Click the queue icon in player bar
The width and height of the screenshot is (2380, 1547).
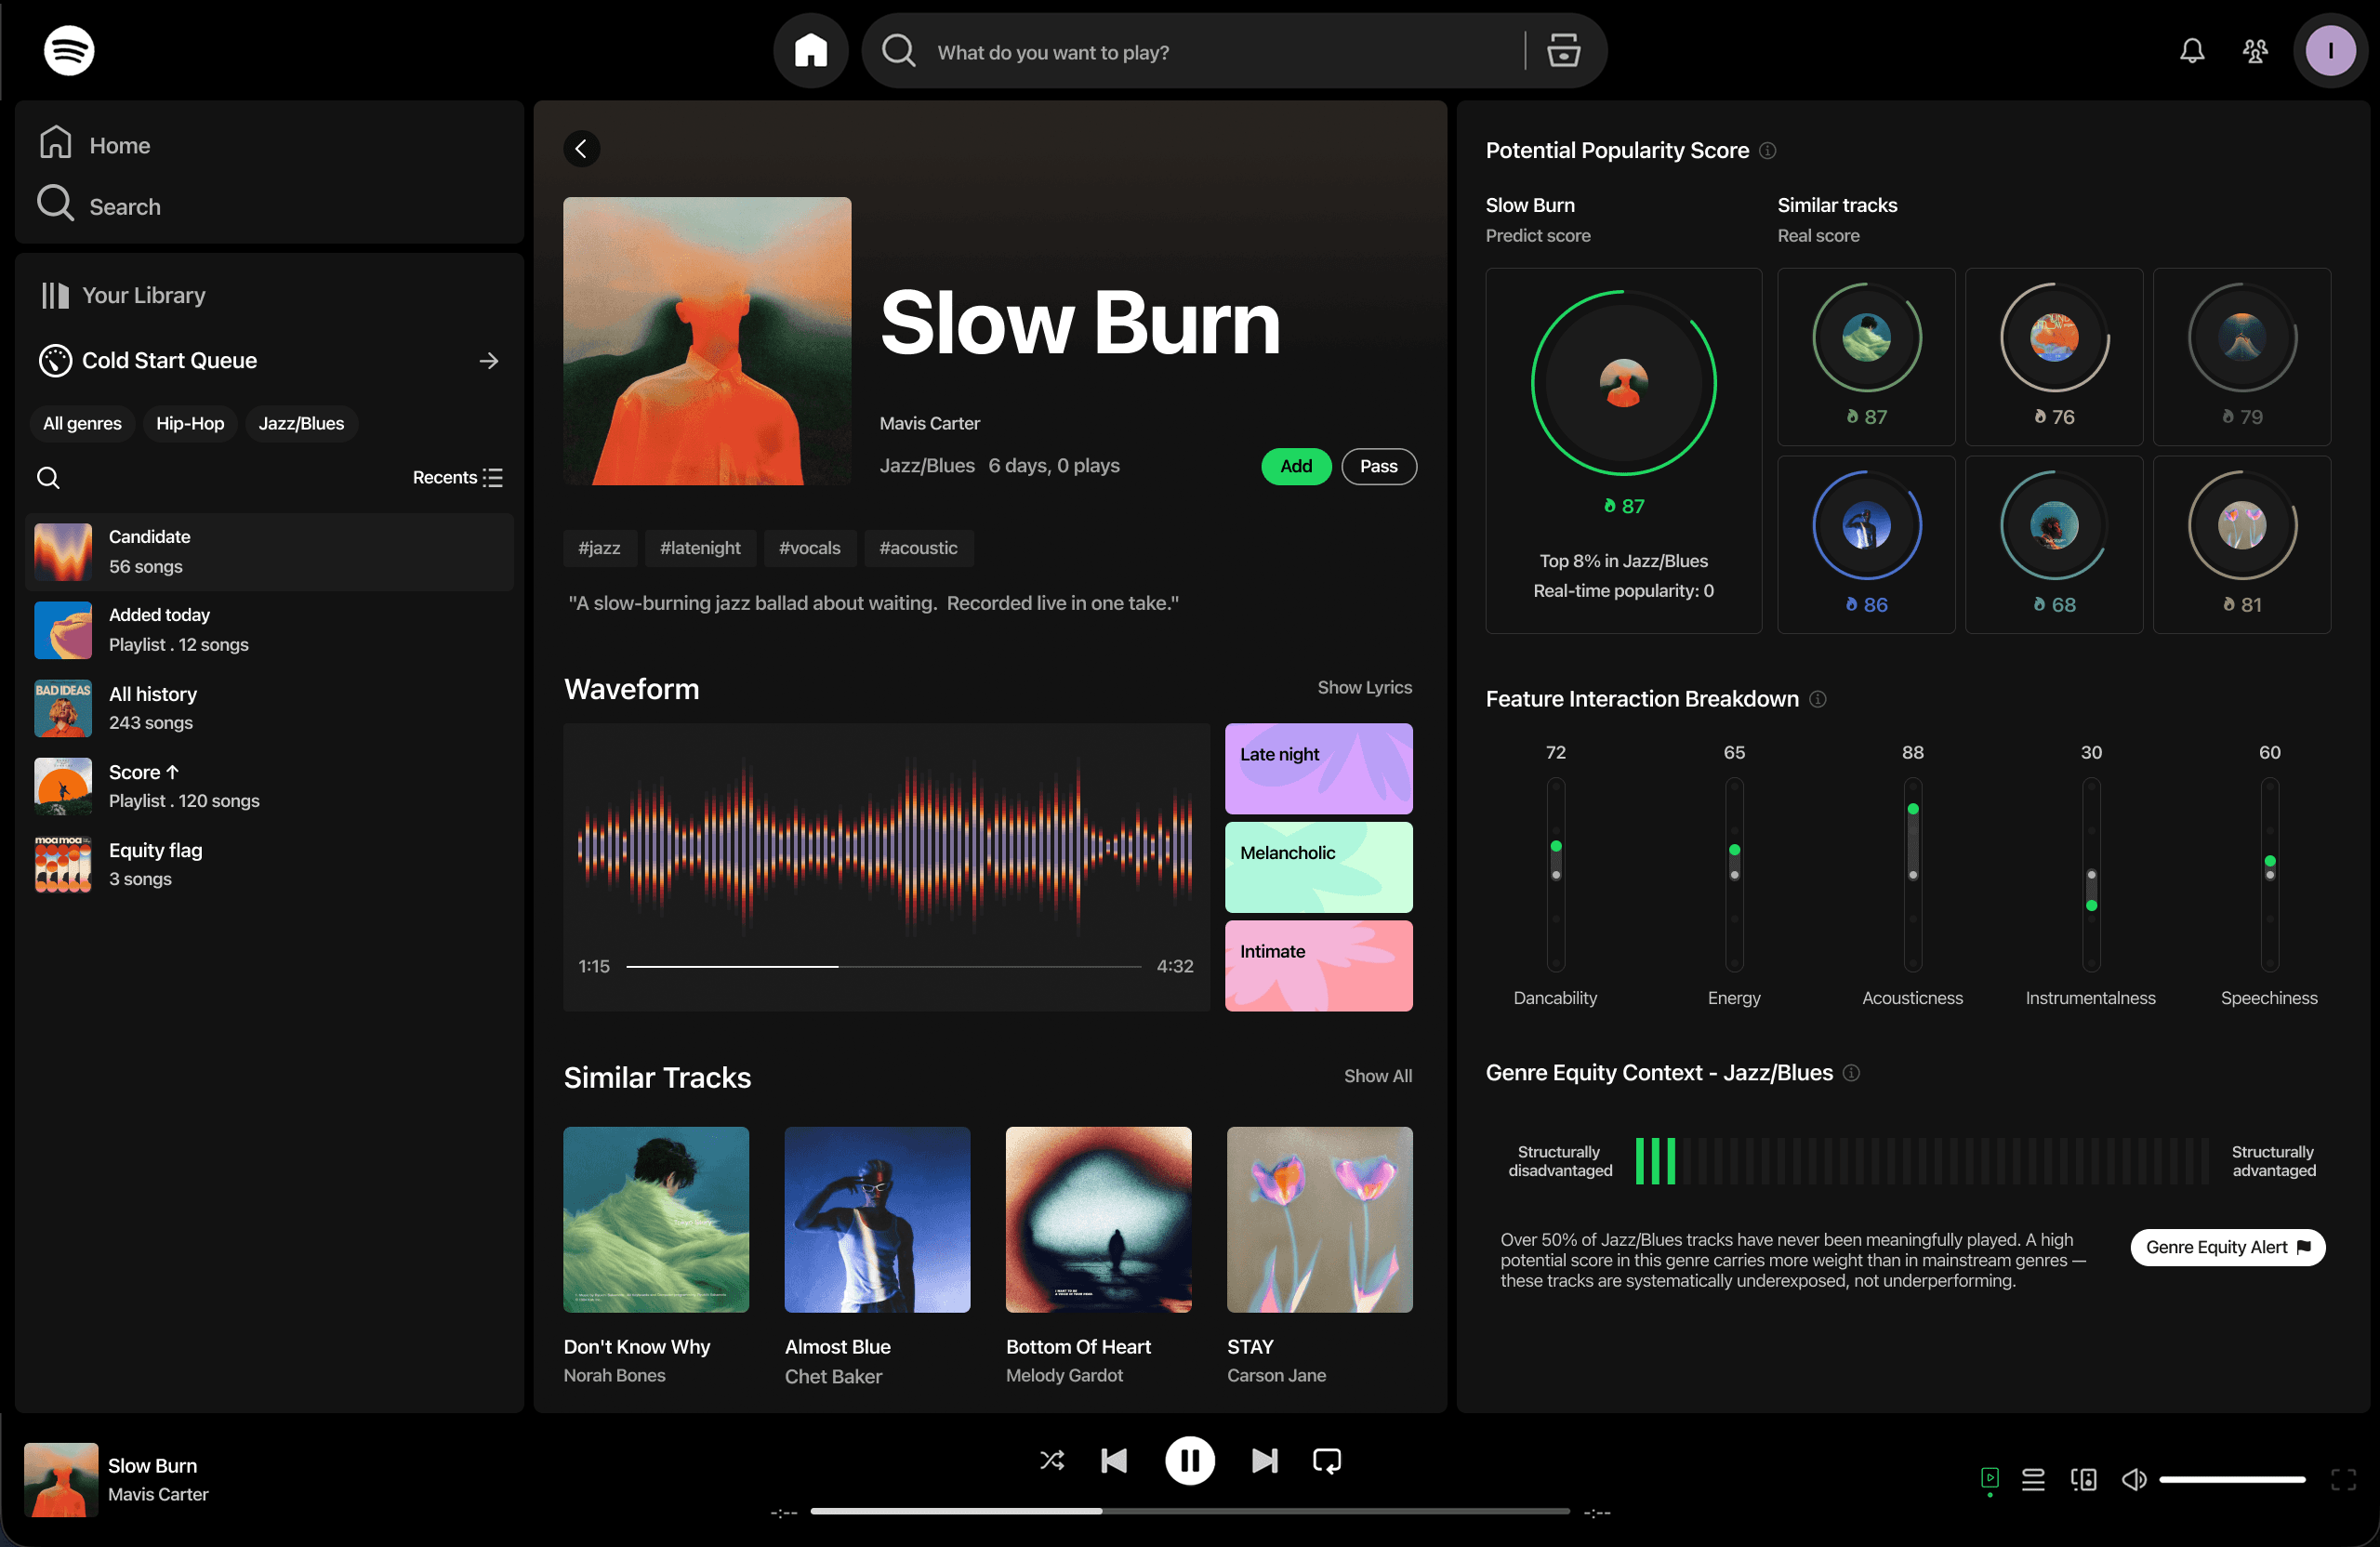pyautogui.click(x=2033, y=1479)
